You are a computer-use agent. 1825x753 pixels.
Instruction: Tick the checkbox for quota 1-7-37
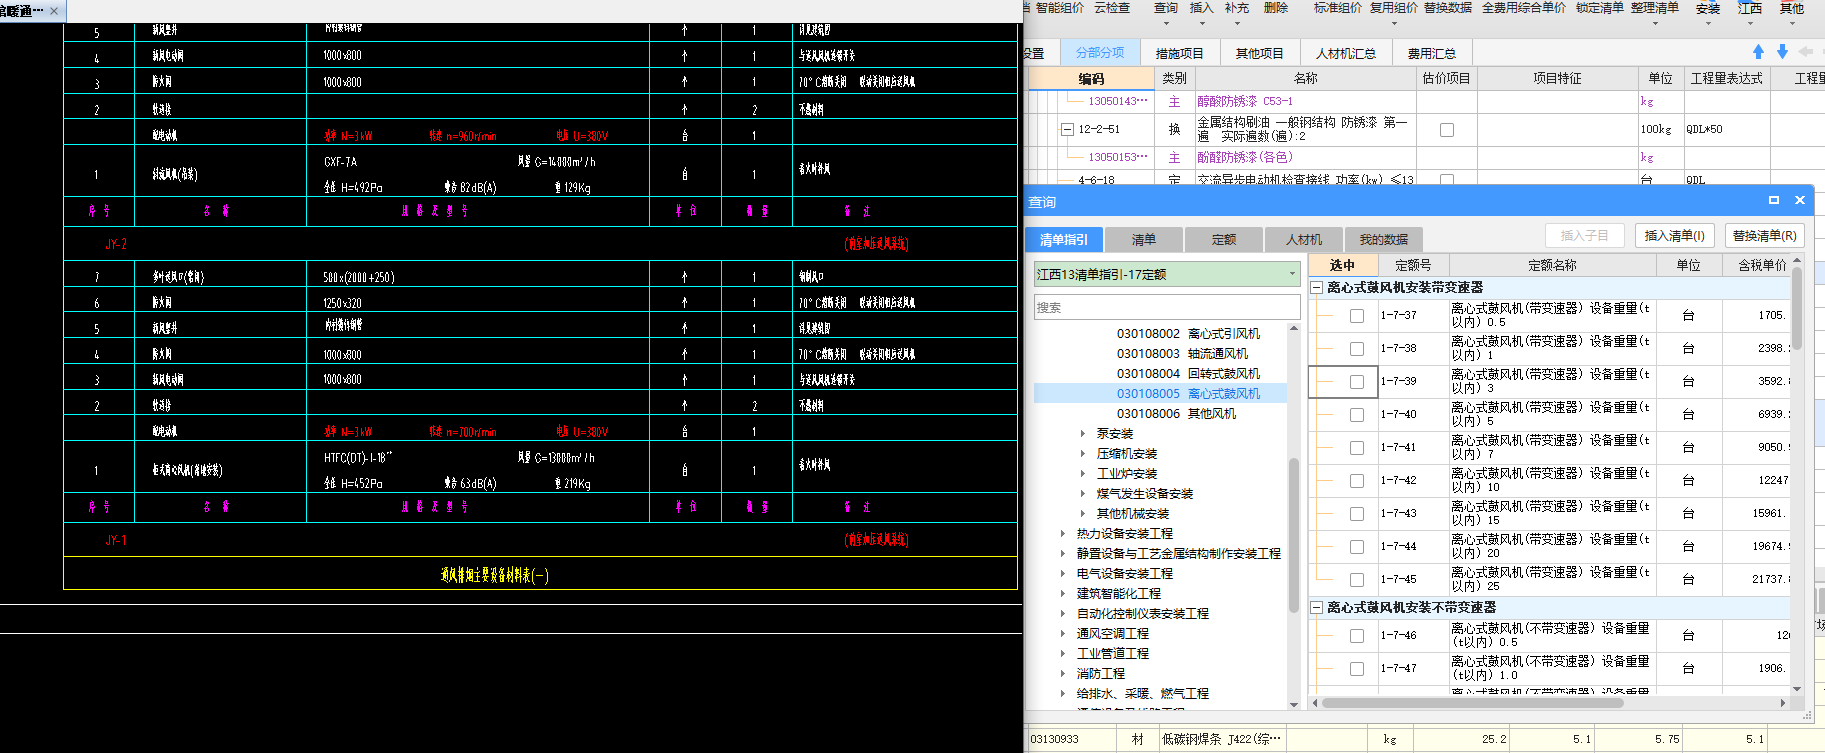coord(1357,316)
